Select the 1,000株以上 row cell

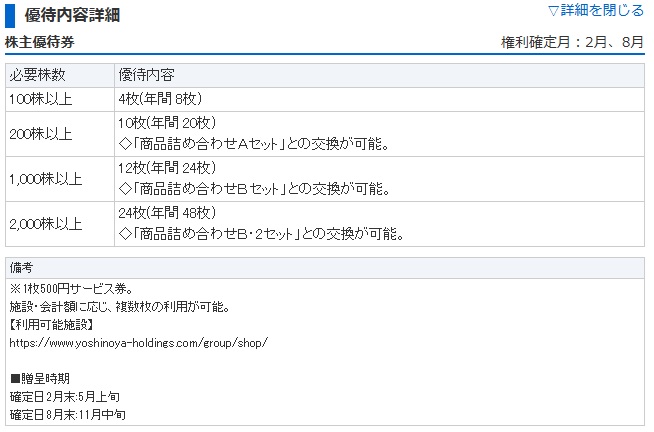coord(45,179)
